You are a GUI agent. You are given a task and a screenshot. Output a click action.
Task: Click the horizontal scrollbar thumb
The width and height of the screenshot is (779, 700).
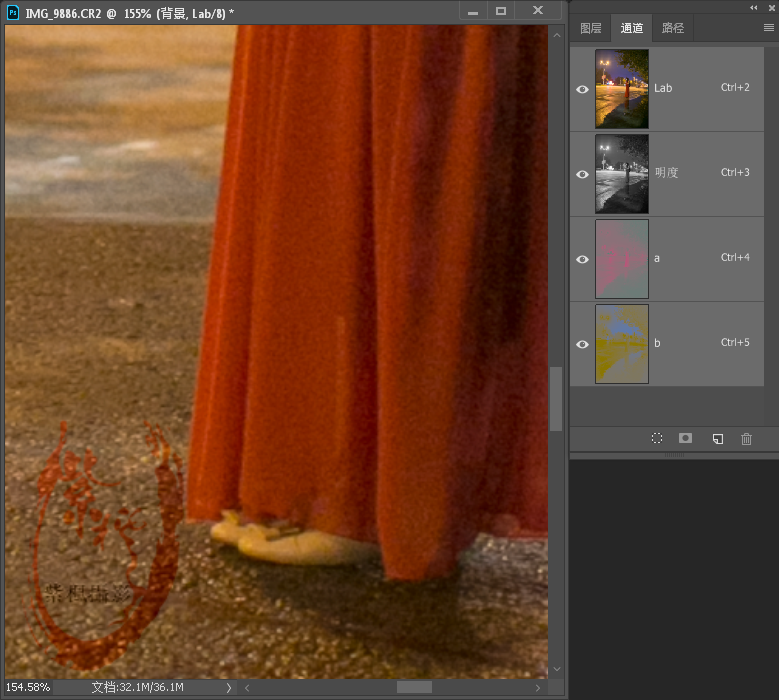[x=414, y=688]
